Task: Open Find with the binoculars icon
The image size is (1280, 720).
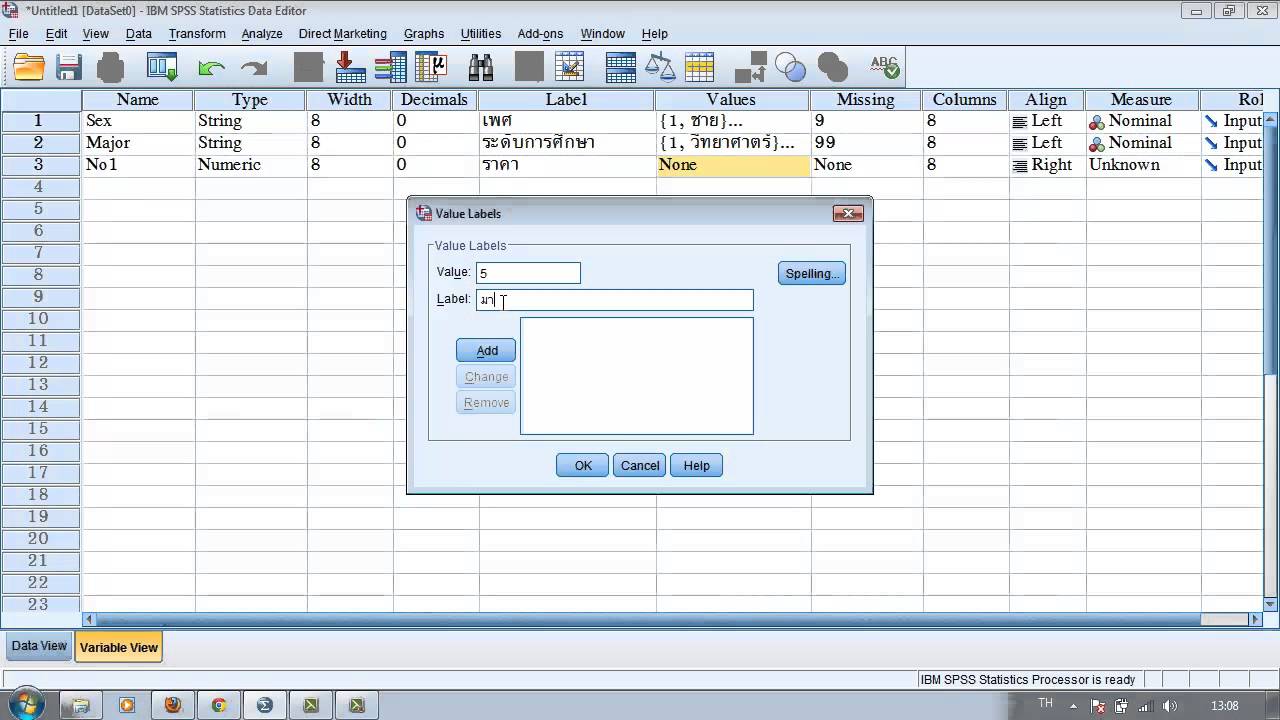Action: (481, 68)
